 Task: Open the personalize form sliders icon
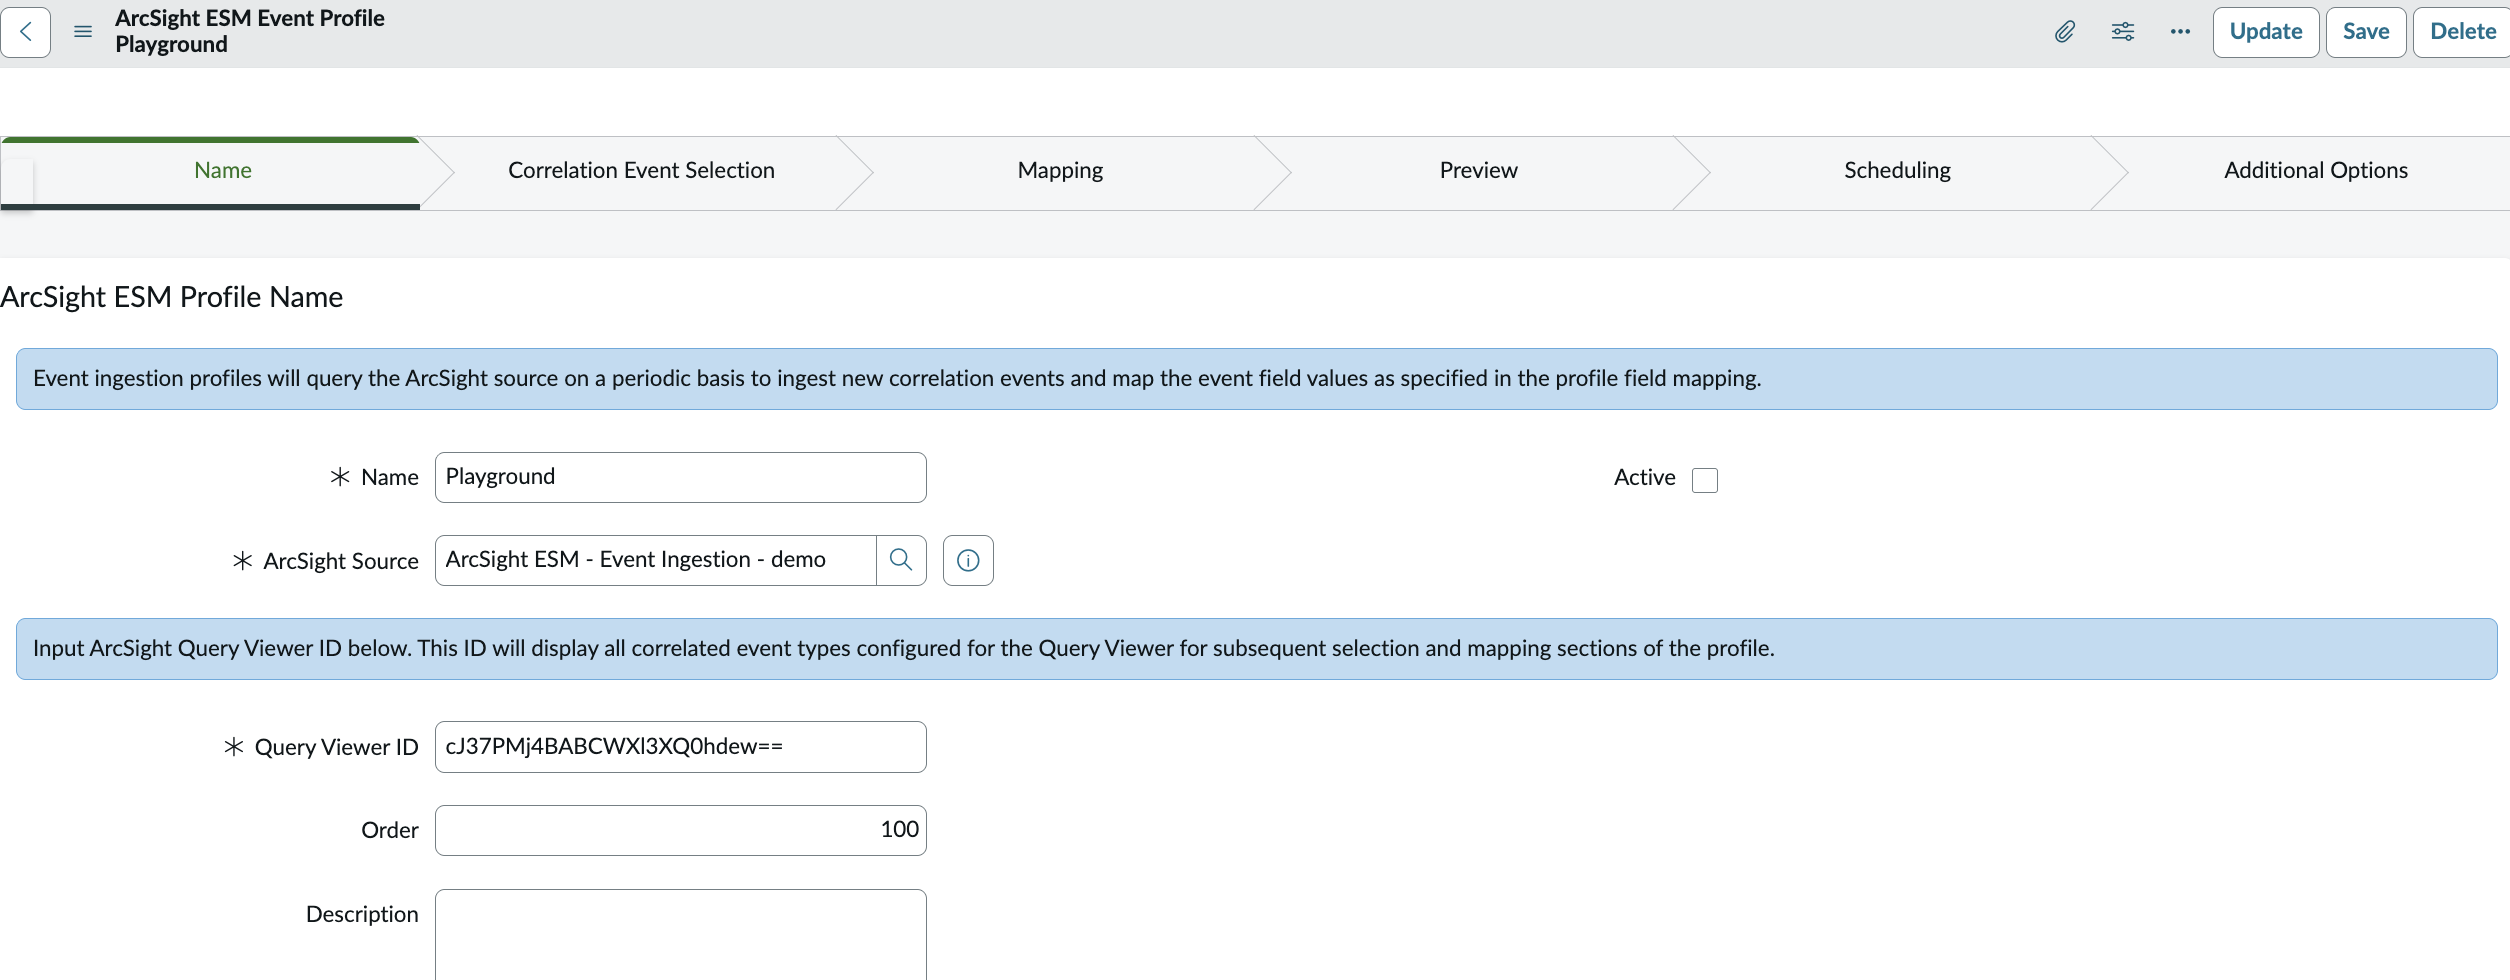(2123, 32)
